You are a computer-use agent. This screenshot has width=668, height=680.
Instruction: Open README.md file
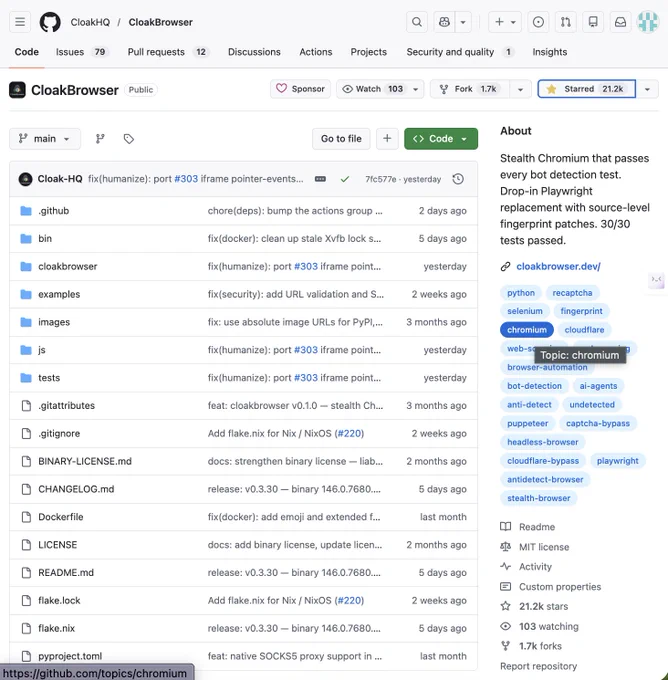[66, 572]
